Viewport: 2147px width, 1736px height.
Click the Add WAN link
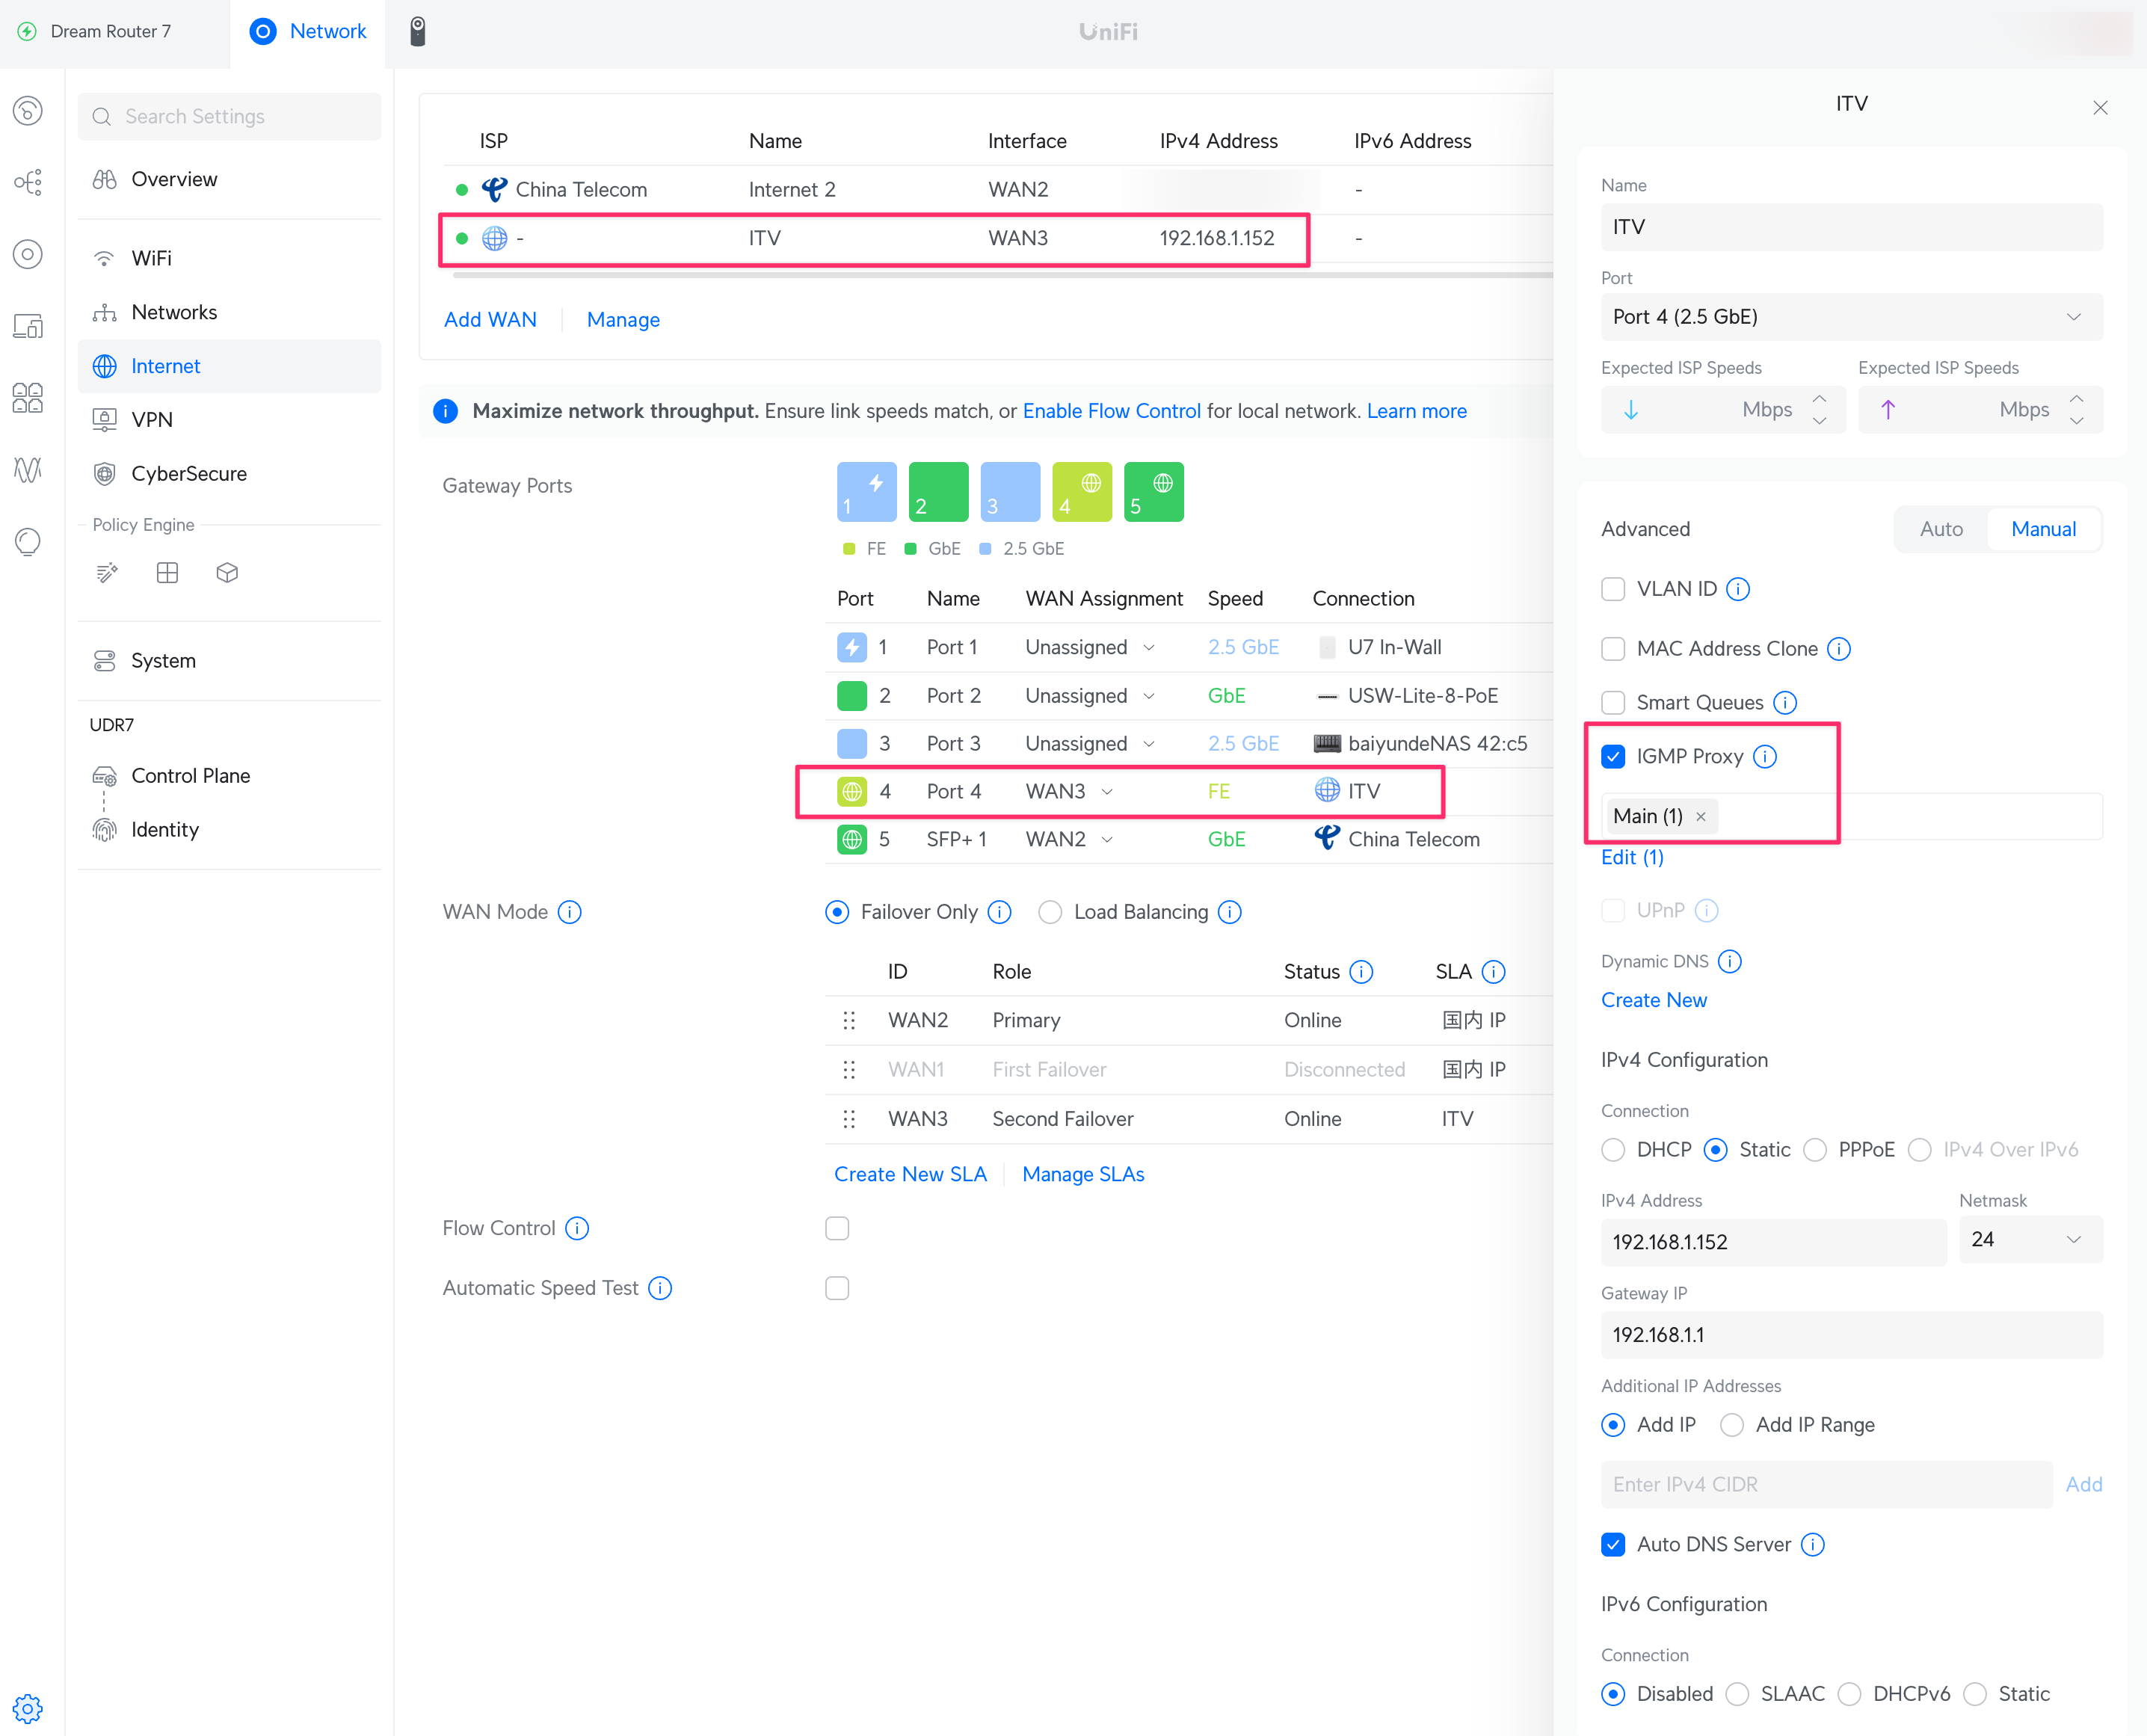coord(490,320)
